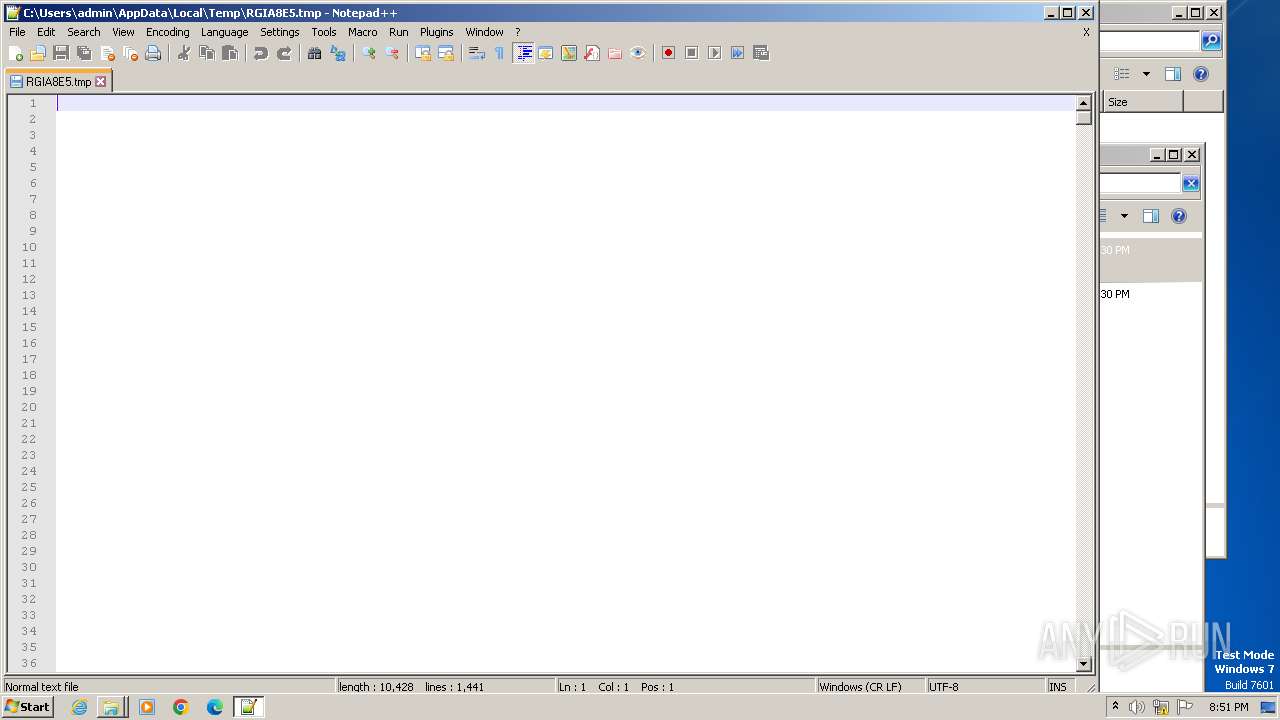This screenshot has height=720, width=1280.
Task: Click the Close All toolbar icon
Action: point(130,53)
